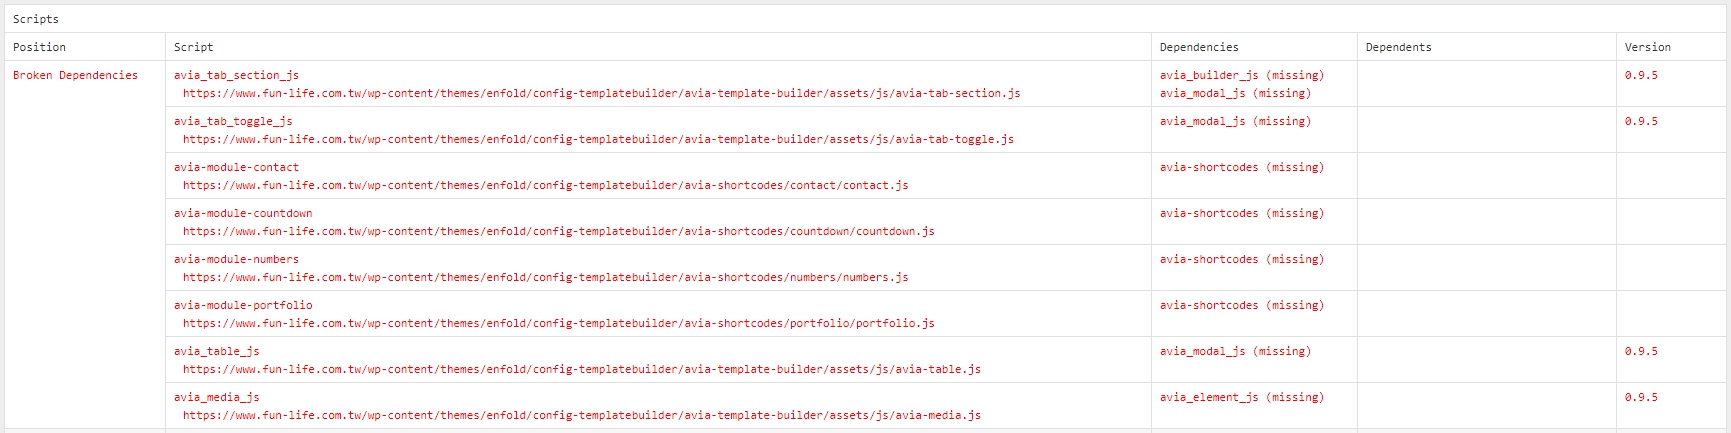The height and width of the screenshot is (433, 1731).
Task: Click the Position column header
Action: (x=40, y=47)
